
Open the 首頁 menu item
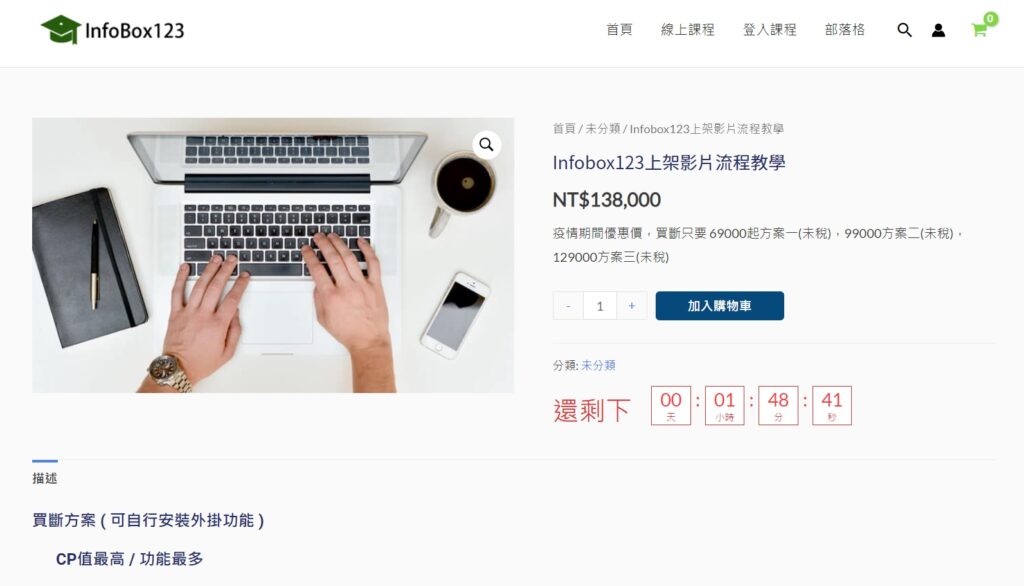pyautogui.click(x=619, y=30)
